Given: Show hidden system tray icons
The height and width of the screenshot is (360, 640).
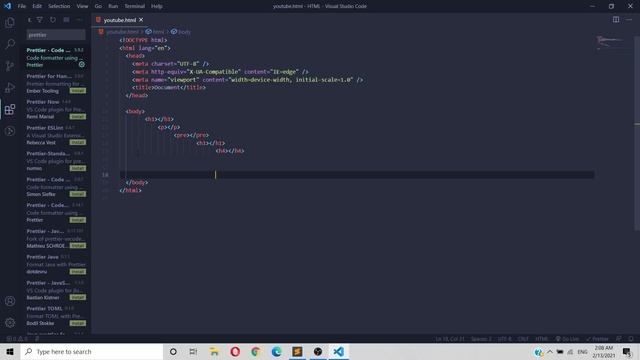Looking at the screenshot, I should [550, 351].
